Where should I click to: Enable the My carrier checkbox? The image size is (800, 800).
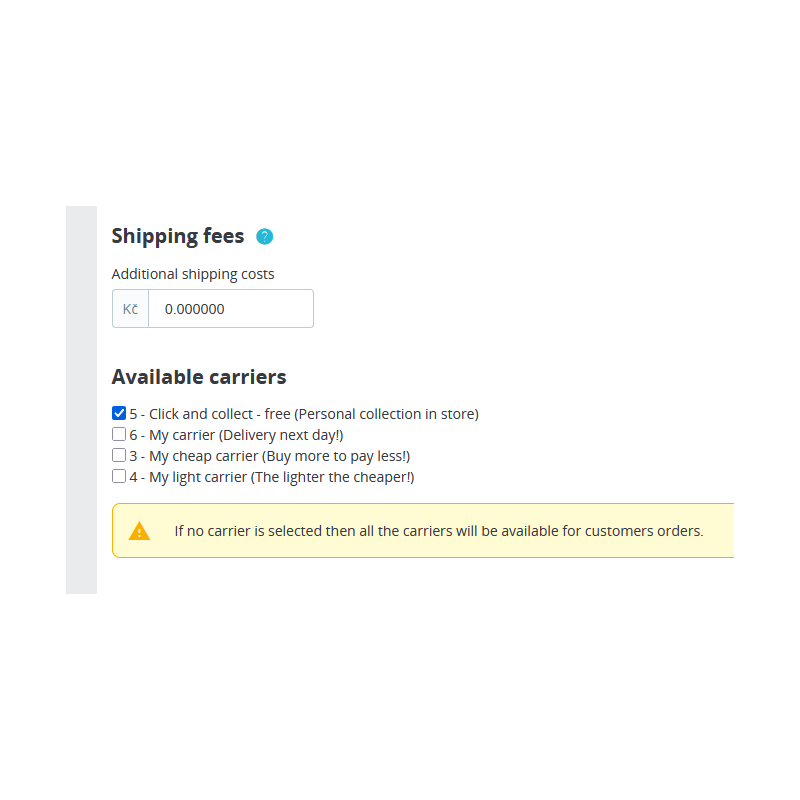point(119,434)
